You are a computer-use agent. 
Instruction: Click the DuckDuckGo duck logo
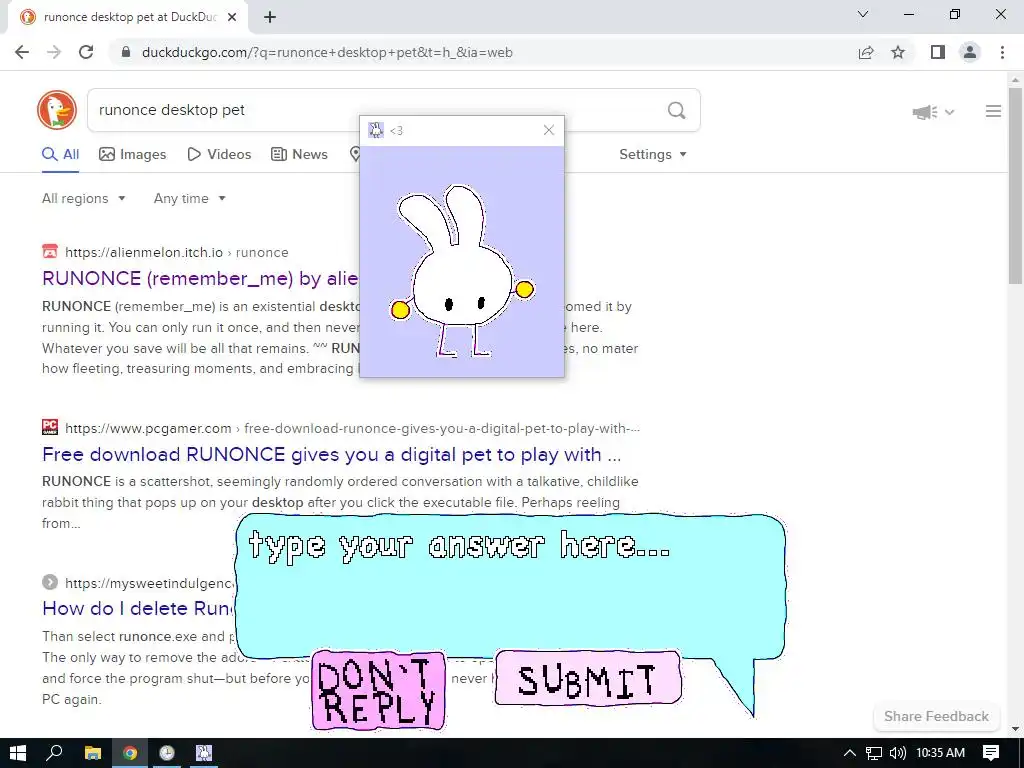(57, 110)
